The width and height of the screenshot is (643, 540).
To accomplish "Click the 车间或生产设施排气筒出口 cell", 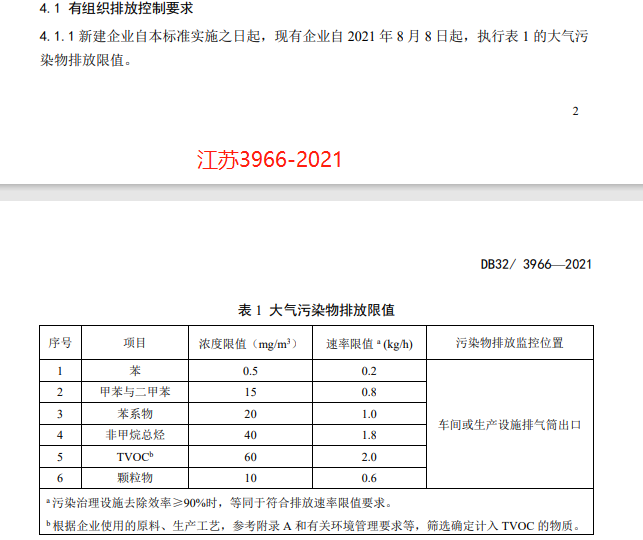I will point(509,424).
